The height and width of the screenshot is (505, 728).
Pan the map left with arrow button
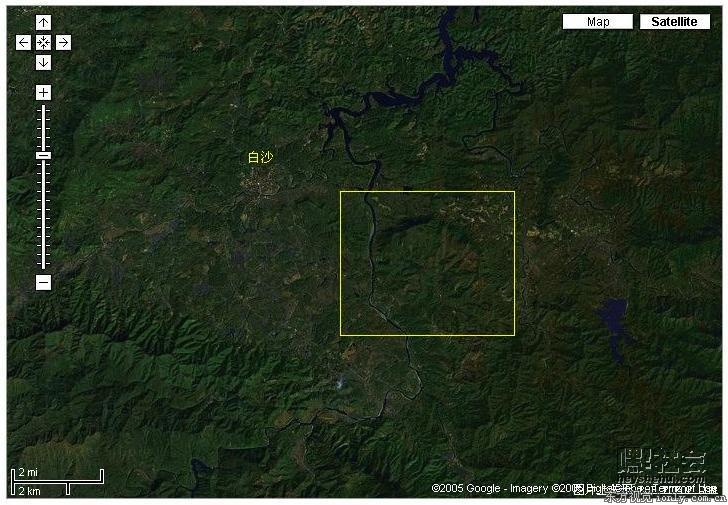23,43
